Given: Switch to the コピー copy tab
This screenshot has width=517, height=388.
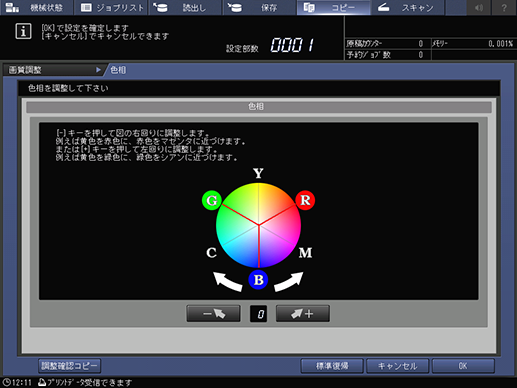Looking at the screenshot, I should pyautogui.click(x=333, y=7).
